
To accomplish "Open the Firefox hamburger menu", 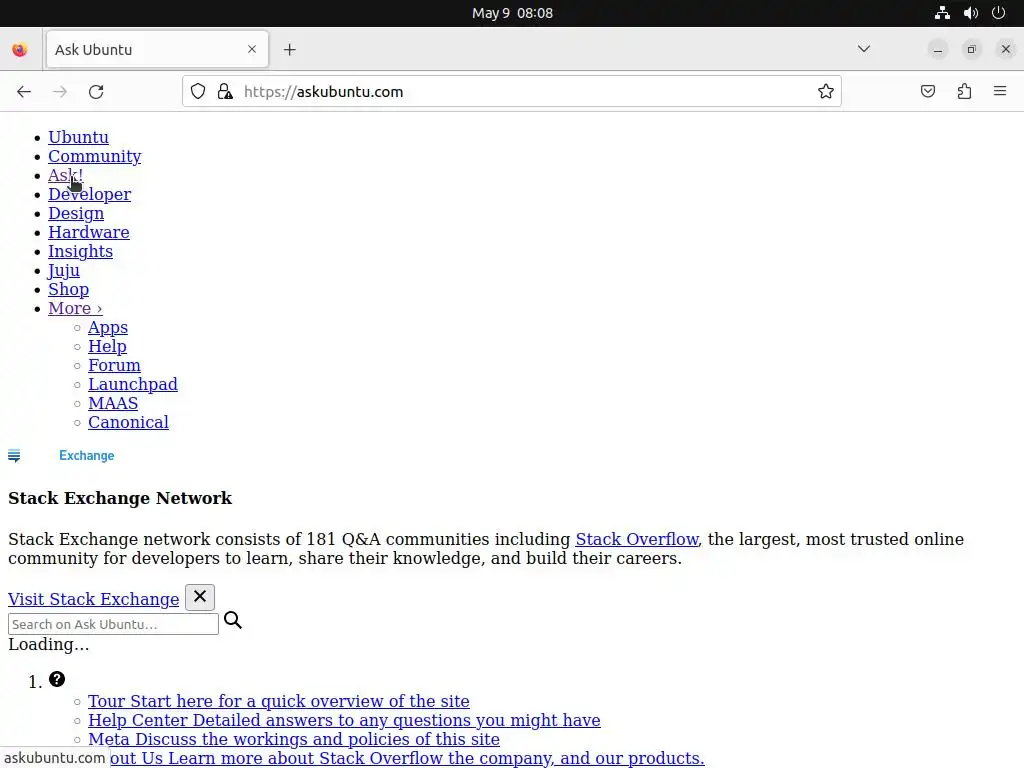I will tap(1000, 91).
